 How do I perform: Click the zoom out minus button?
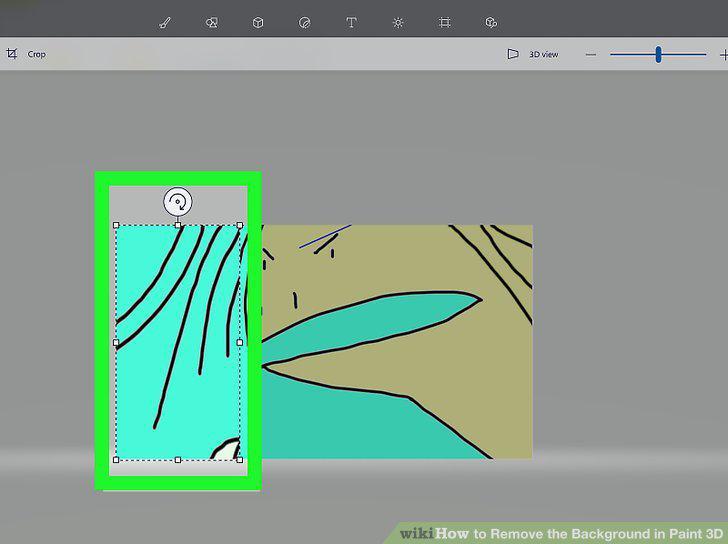point(591,55)
